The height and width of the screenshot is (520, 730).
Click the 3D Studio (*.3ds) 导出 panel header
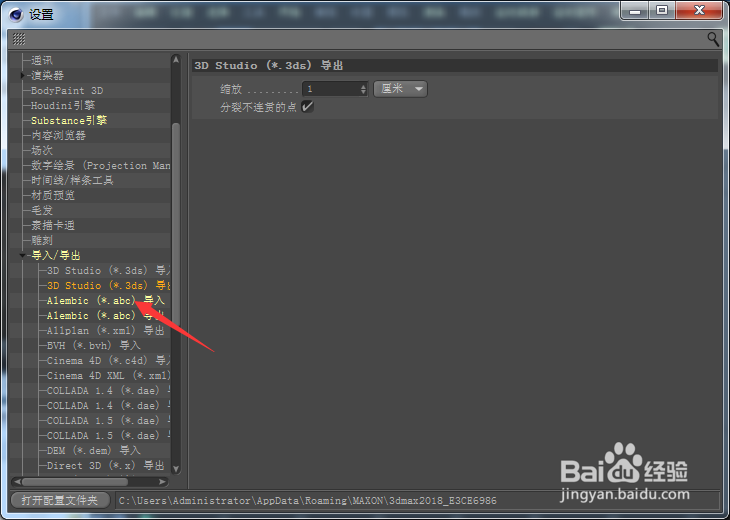pos(454,65)
